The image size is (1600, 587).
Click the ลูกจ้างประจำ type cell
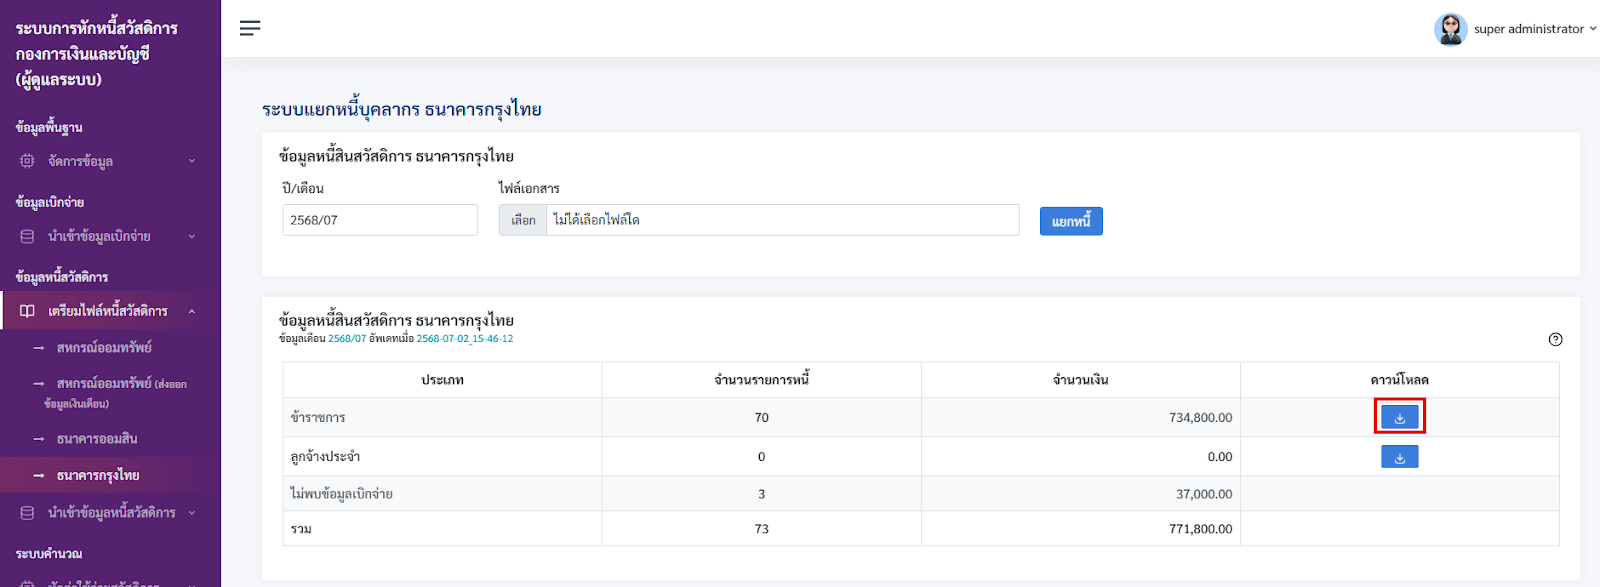point(442,456)
